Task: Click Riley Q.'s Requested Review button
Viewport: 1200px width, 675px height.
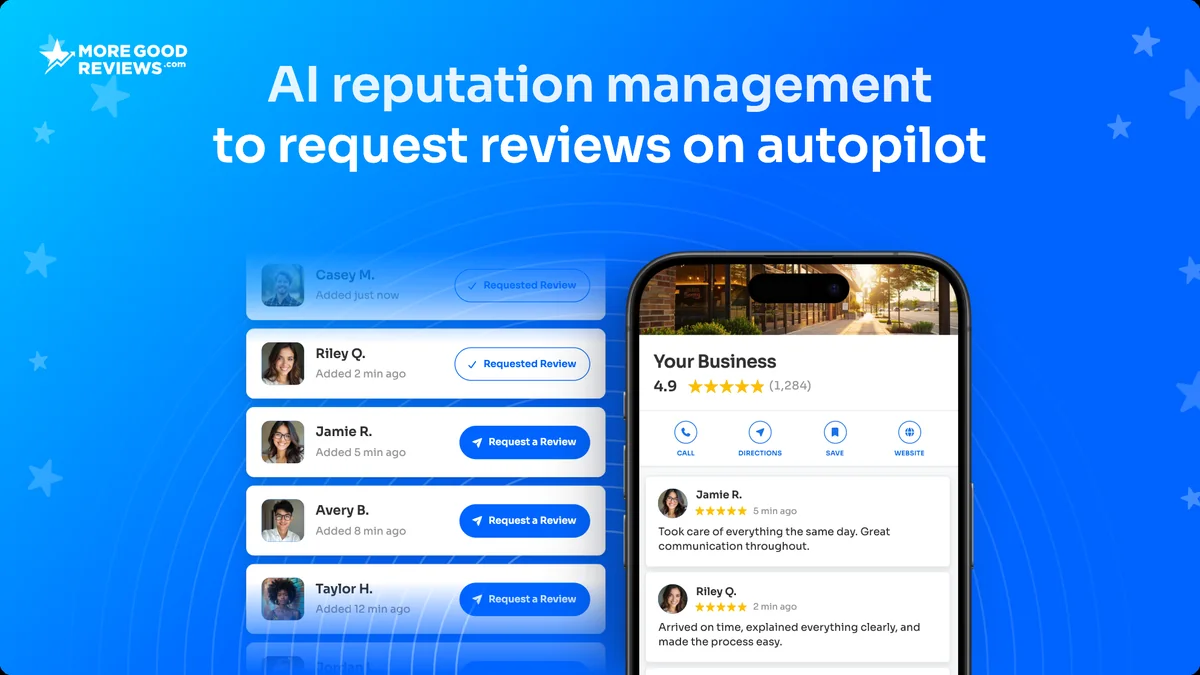Action: pyautogui.click(x=522, y=364)
